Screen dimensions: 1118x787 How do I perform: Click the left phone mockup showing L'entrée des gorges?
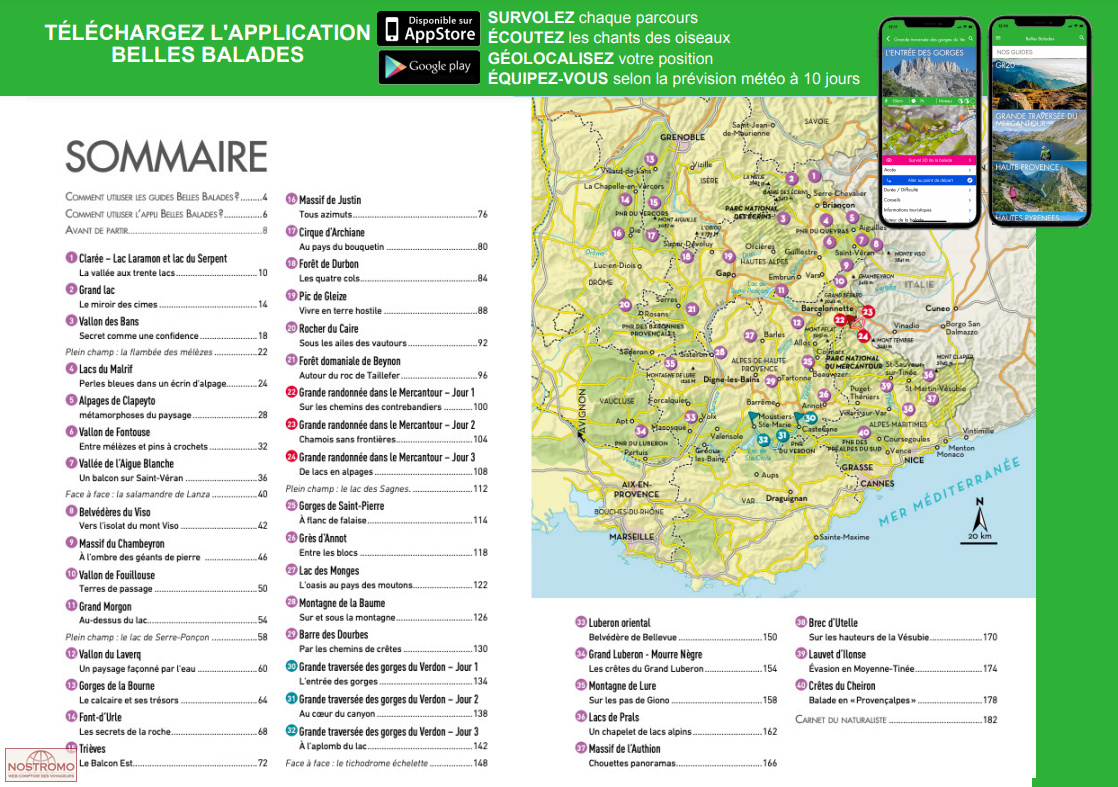pos(929,123)
